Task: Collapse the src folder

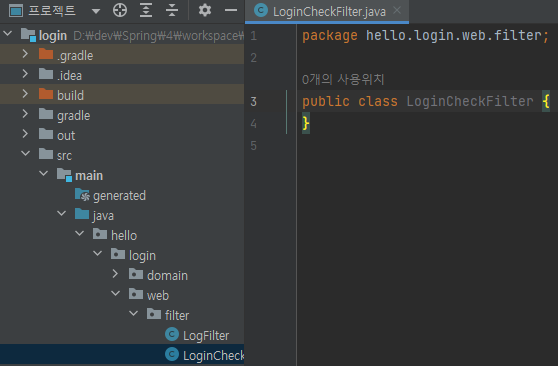Action: (x=25, y=153)
